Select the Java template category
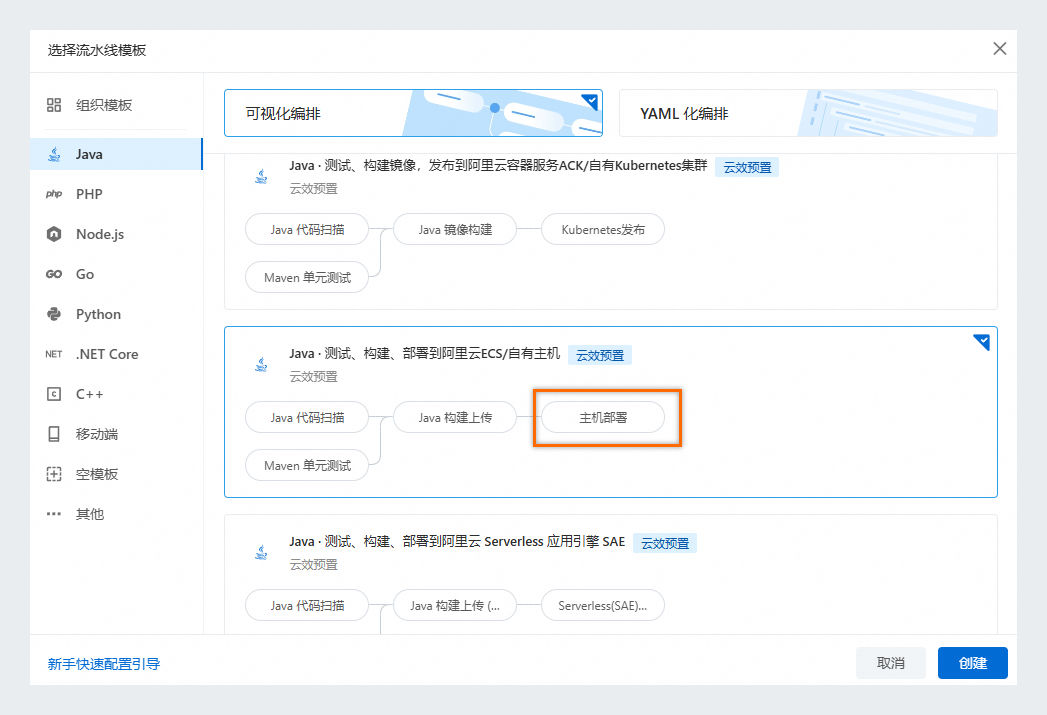 (116, 154)
